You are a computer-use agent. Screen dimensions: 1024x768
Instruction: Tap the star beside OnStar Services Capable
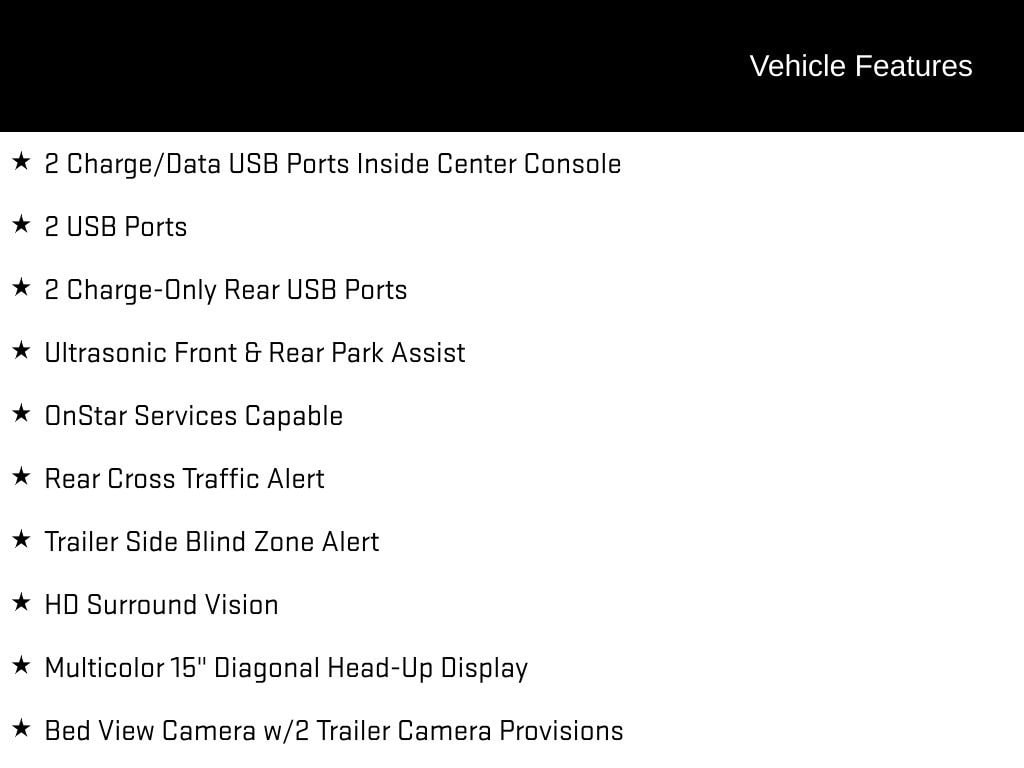click(x=21, y=413)
